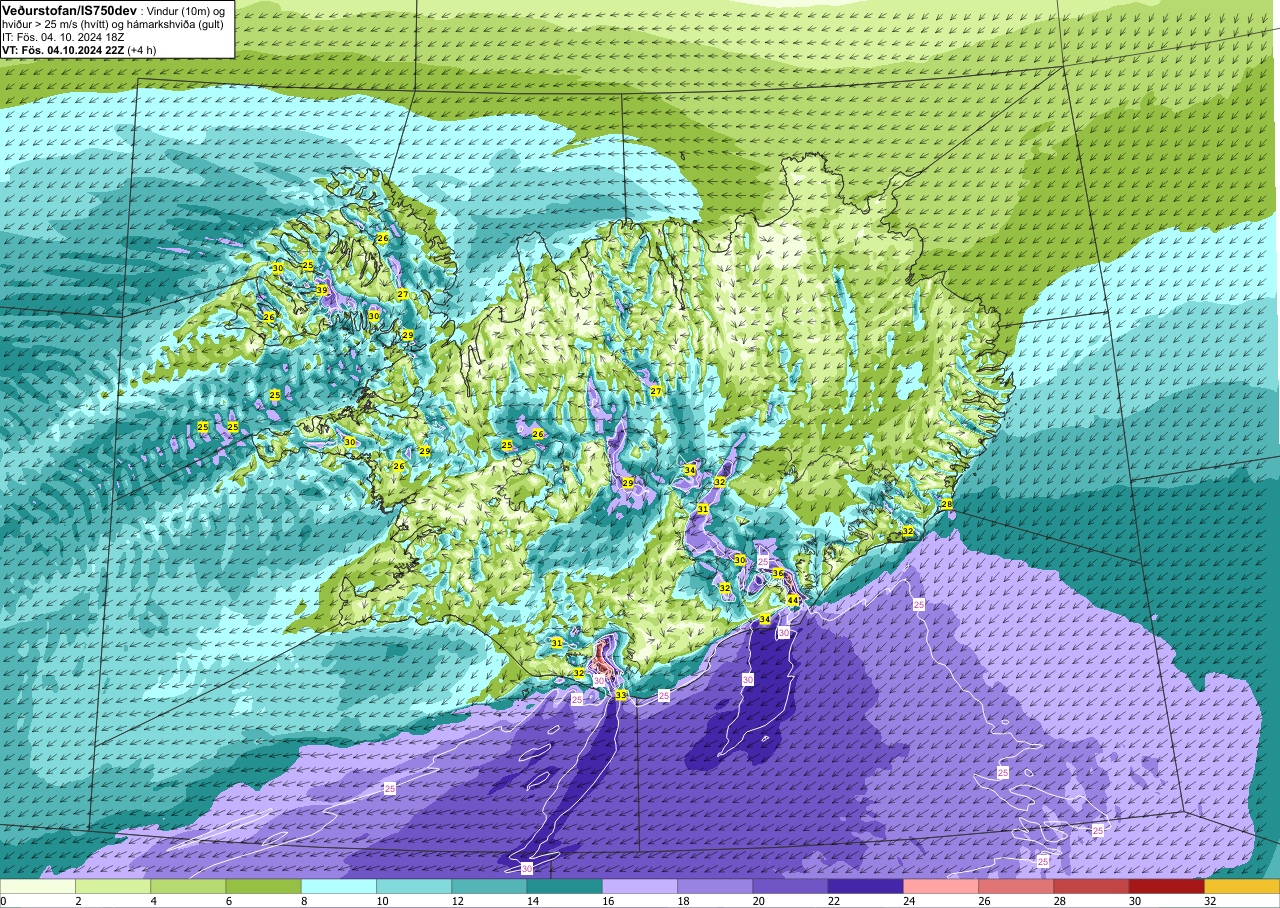
Task: Pick the 26–28 salmon legend swatch
Action: 1016,887
